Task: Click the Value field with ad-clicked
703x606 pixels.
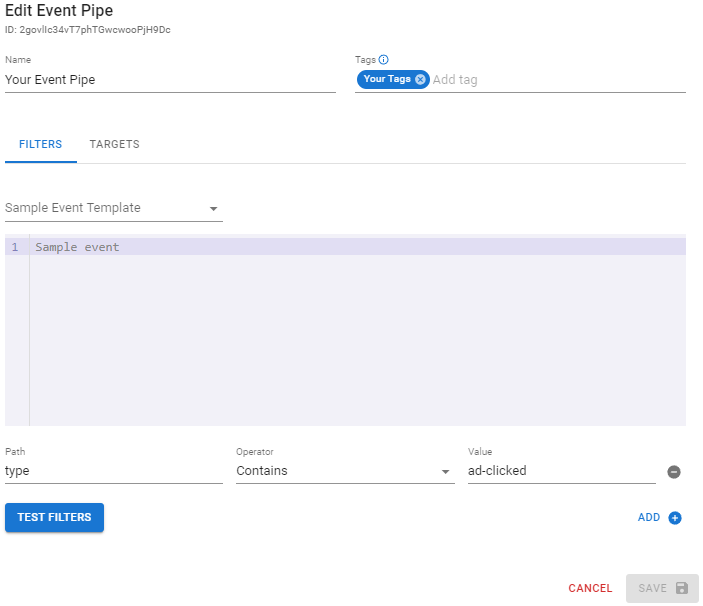Action: coord(560,471)
